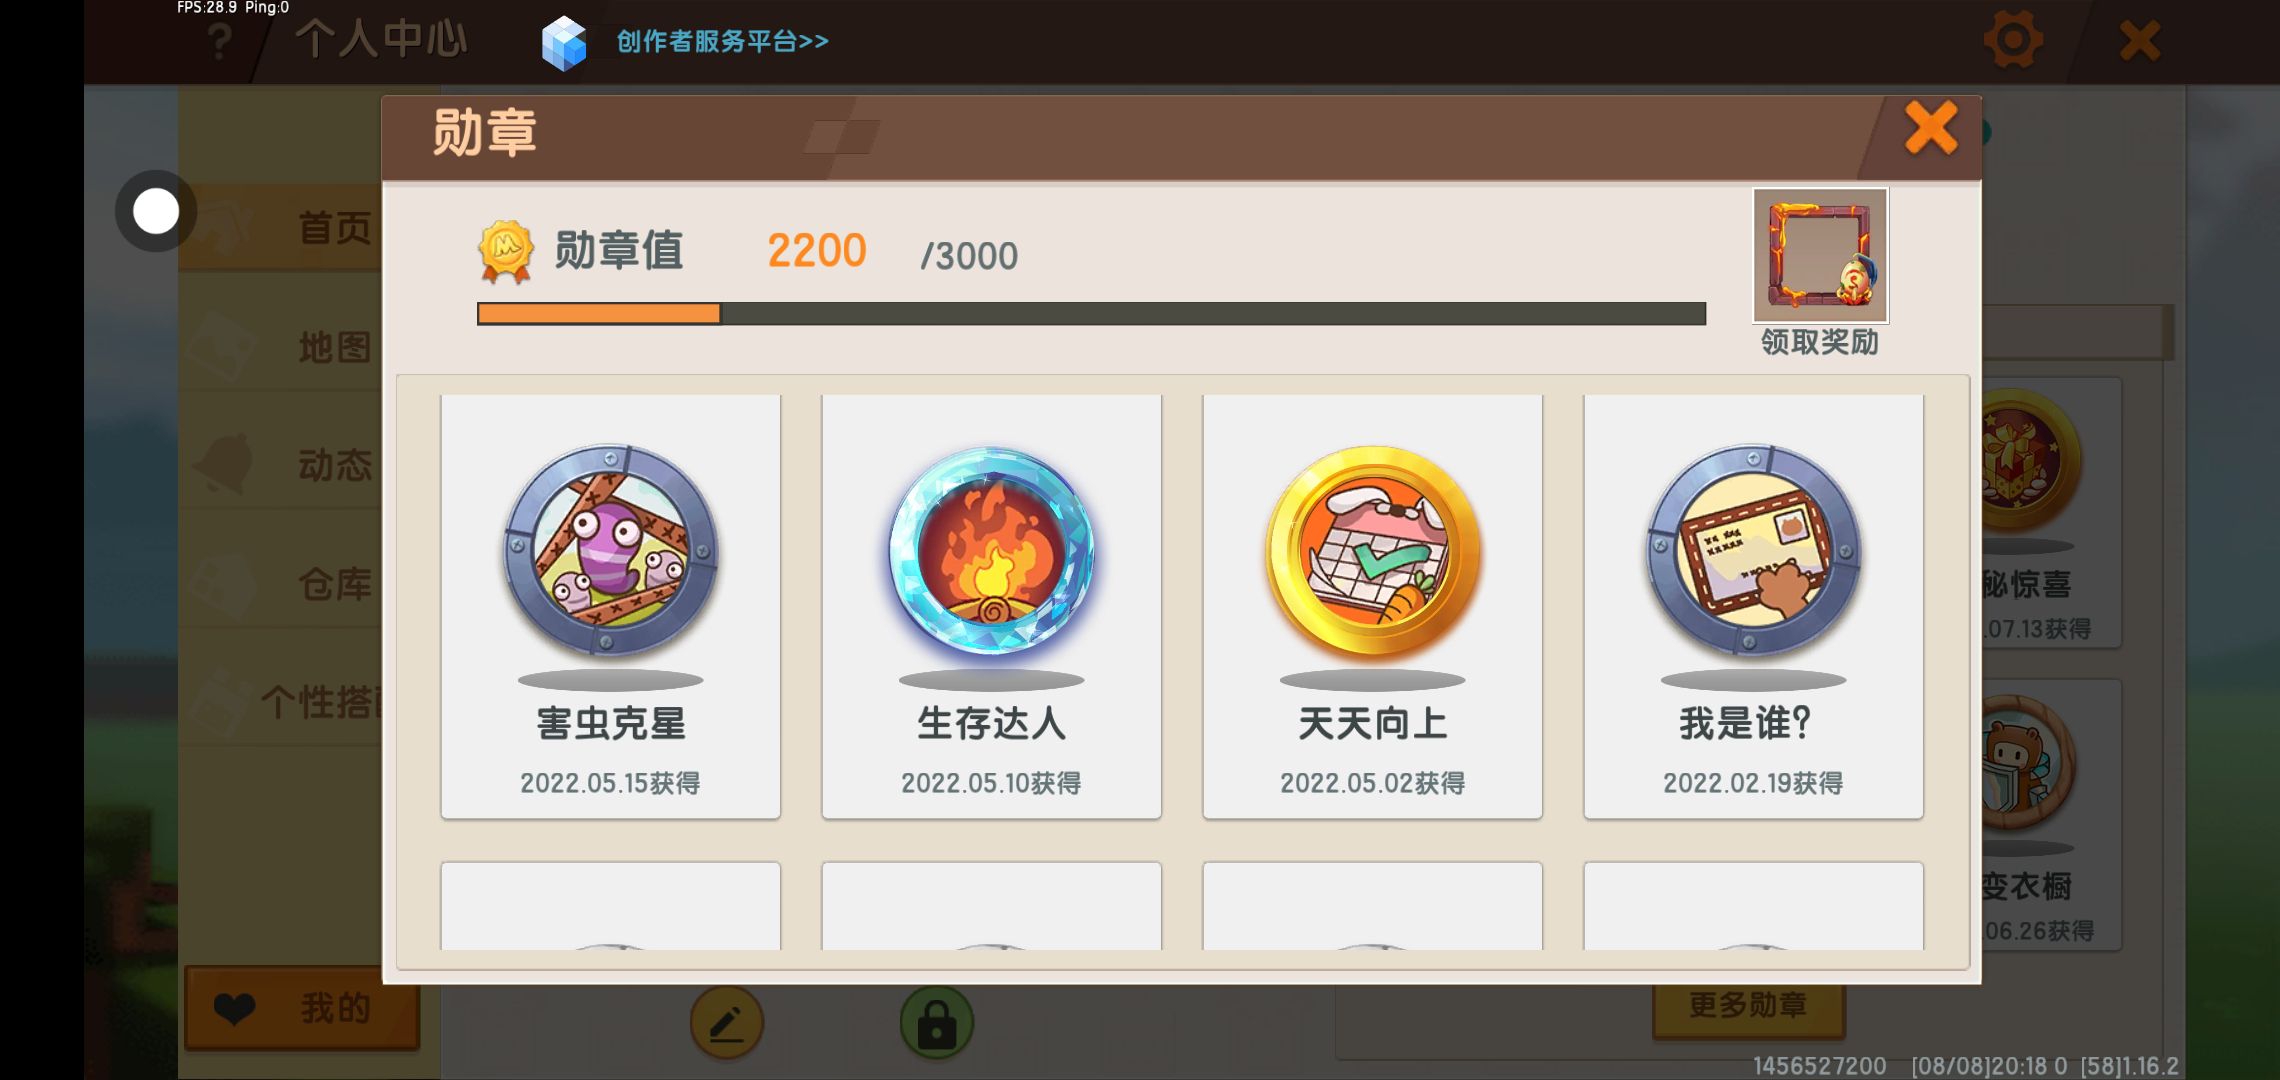The height and width of the screenshot is (1080, 2280).
Task: Toggle the green padlock privacy button
Action: click(x=937, y=1023)
